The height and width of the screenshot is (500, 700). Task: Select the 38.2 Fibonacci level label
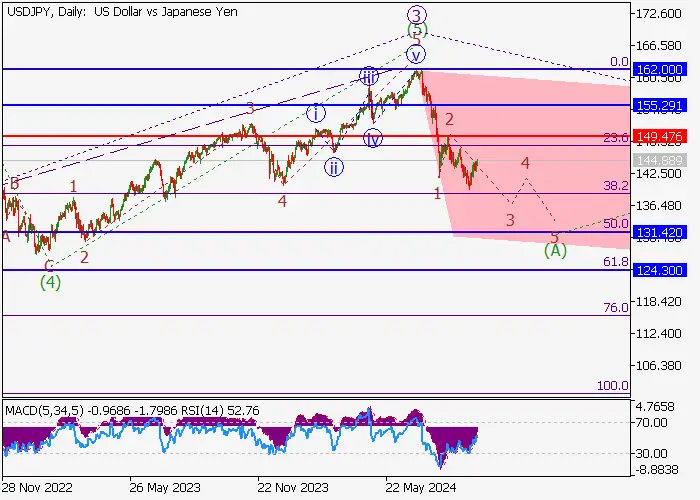click(x=616, y=186)
